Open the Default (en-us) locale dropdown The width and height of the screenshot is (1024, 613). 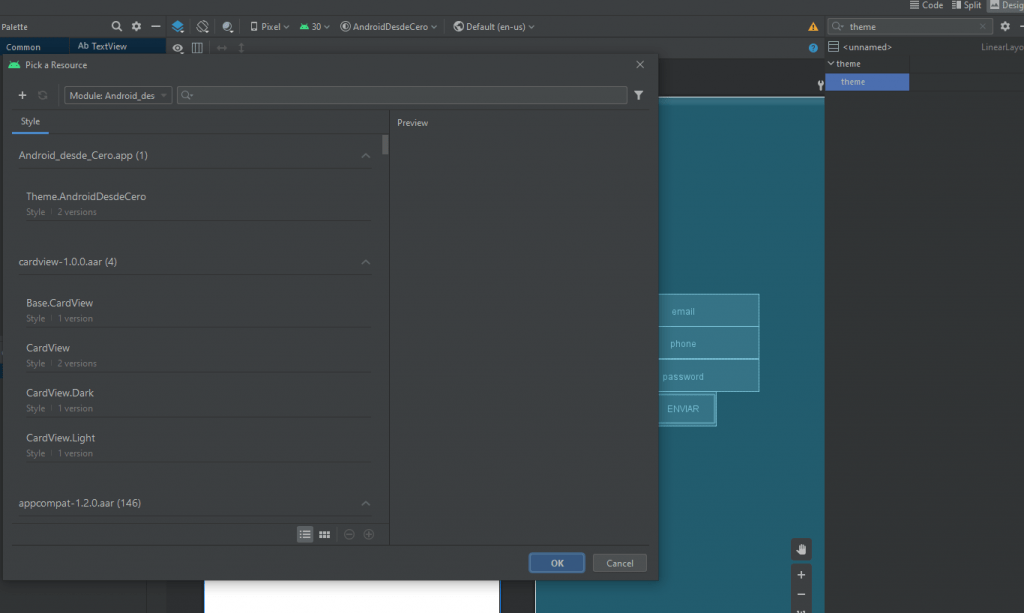click(x=494, y=27)
